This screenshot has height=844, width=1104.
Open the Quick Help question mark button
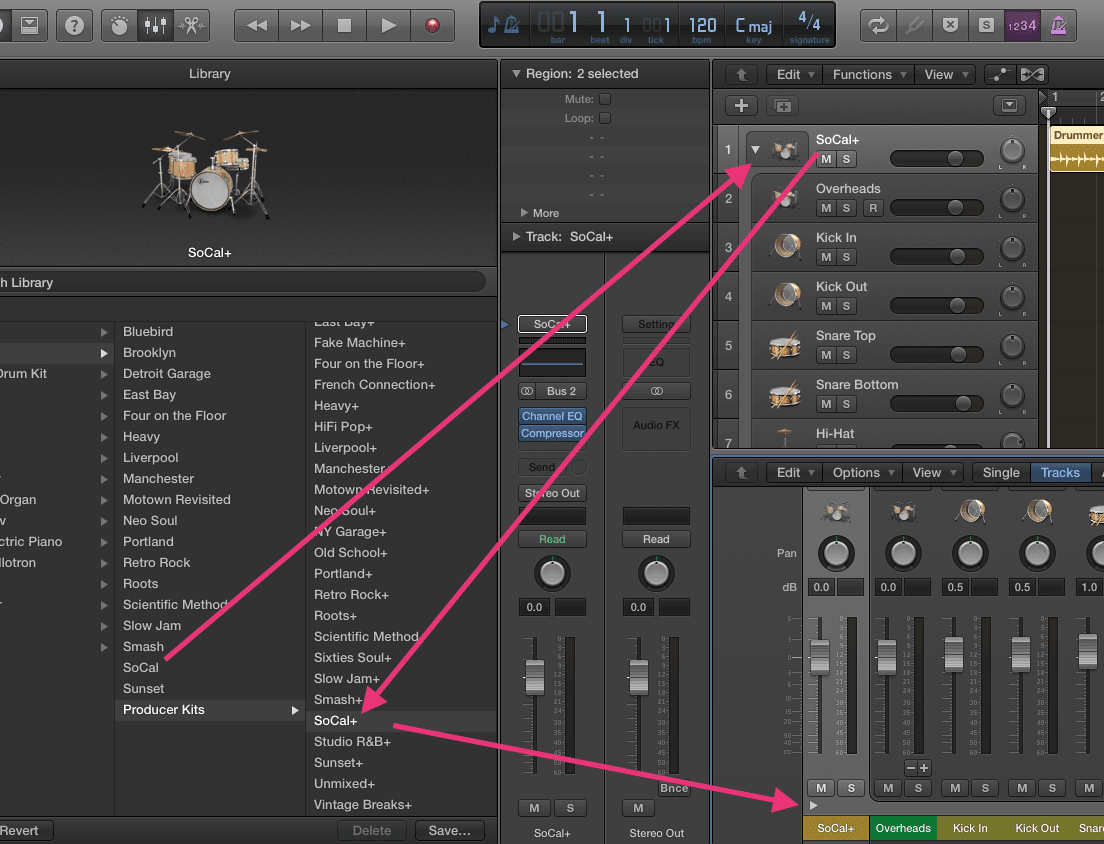[x=74, y=26]
